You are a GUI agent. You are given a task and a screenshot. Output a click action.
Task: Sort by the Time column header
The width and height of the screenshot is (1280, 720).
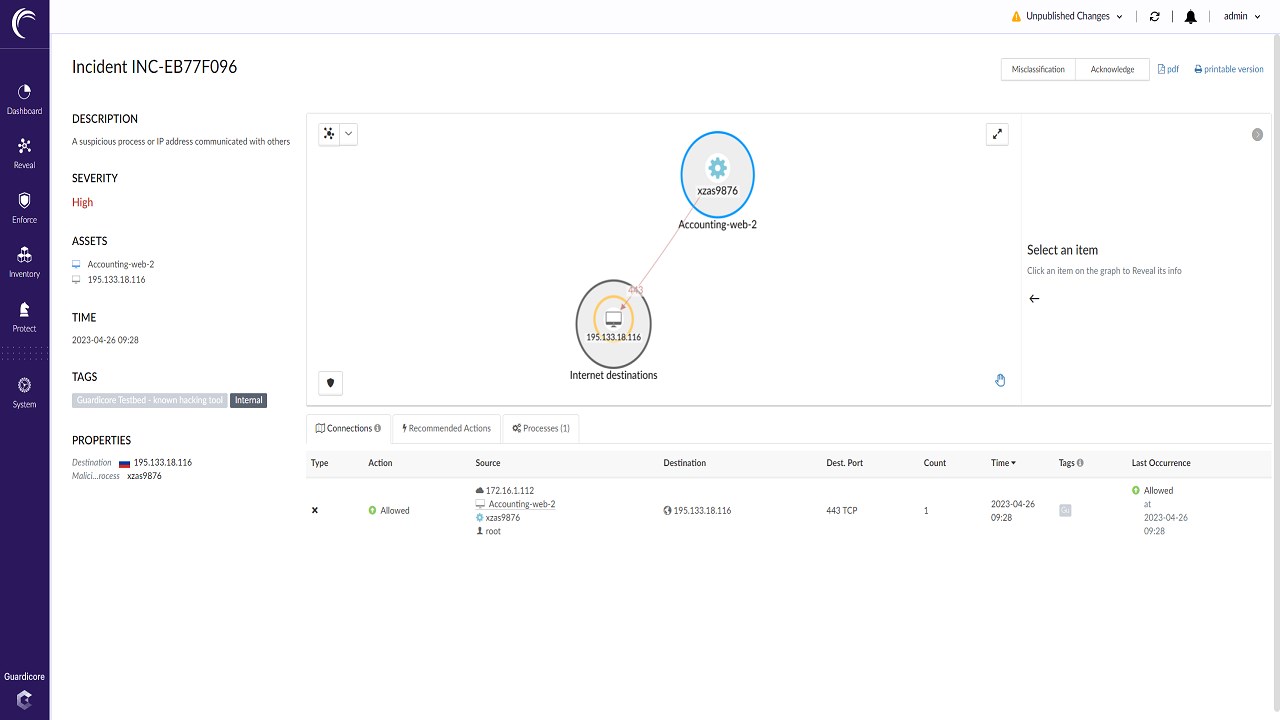click(x=1003, y=463)
